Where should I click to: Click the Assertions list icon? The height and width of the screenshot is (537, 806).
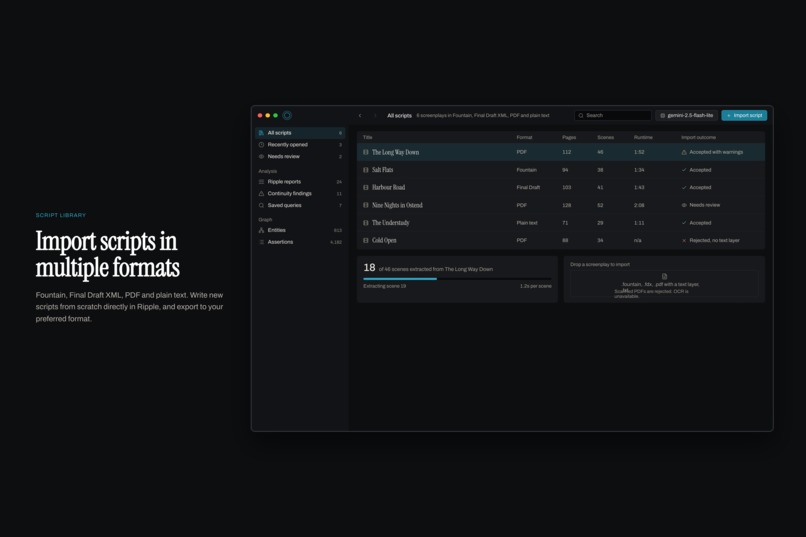tap(261, 242)
